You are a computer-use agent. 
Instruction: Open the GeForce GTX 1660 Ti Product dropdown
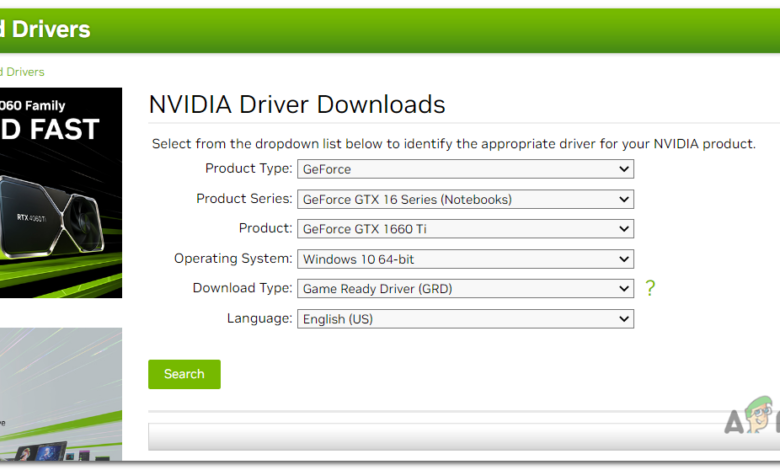[x=465, y=229]
